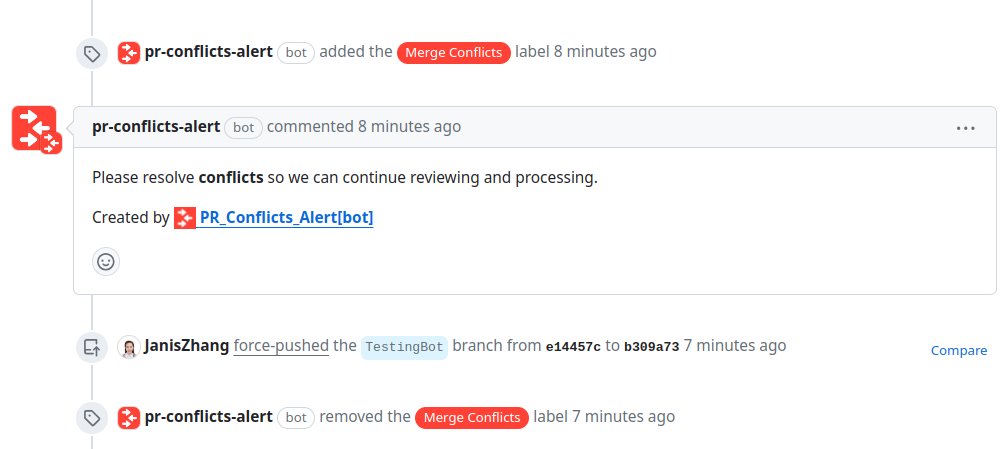Click the Merge Conflicts label in the added event
1001x449 pixels.
click(x=454, y=53)
